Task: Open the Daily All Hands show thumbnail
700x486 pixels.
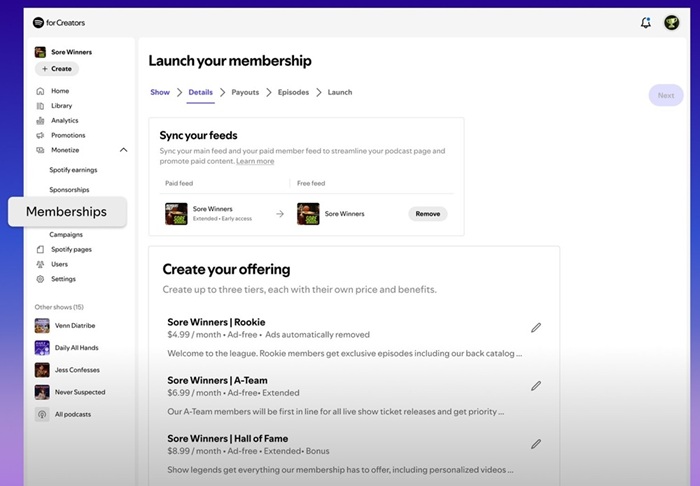Action: click(x=42, y=348)
